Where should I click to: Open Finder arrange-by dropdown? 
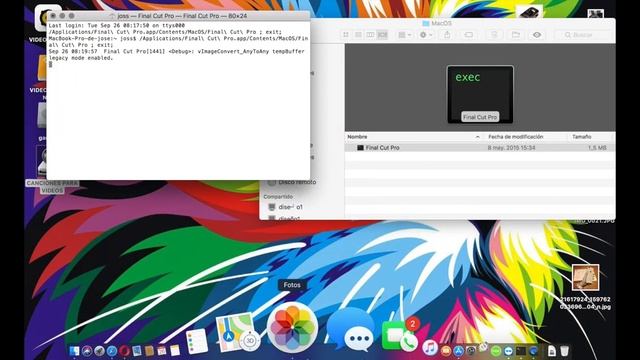tap(405, 35)
